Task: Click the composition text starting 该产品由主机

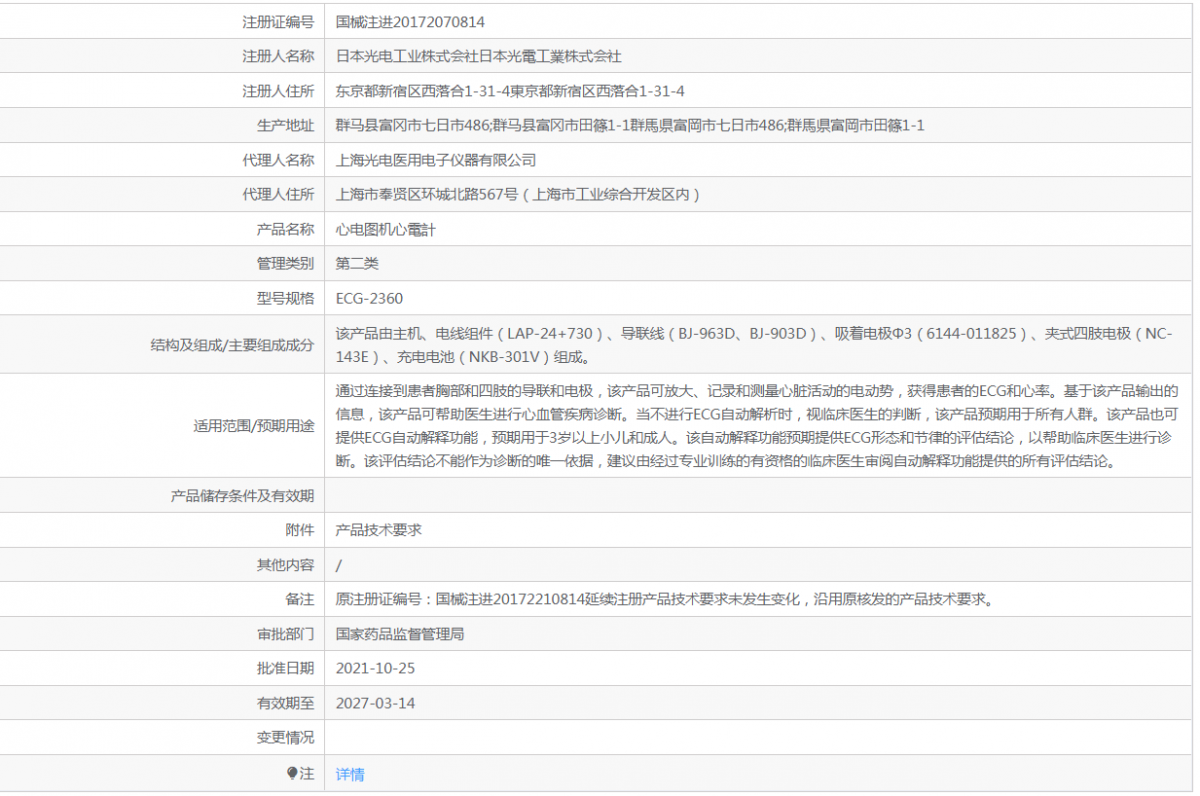Action: (x=754, y=345)
